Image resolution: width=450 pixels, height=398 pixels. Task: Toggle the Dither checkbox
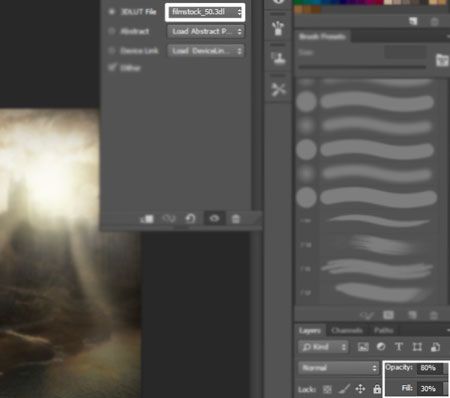click(x=112, y=68)
